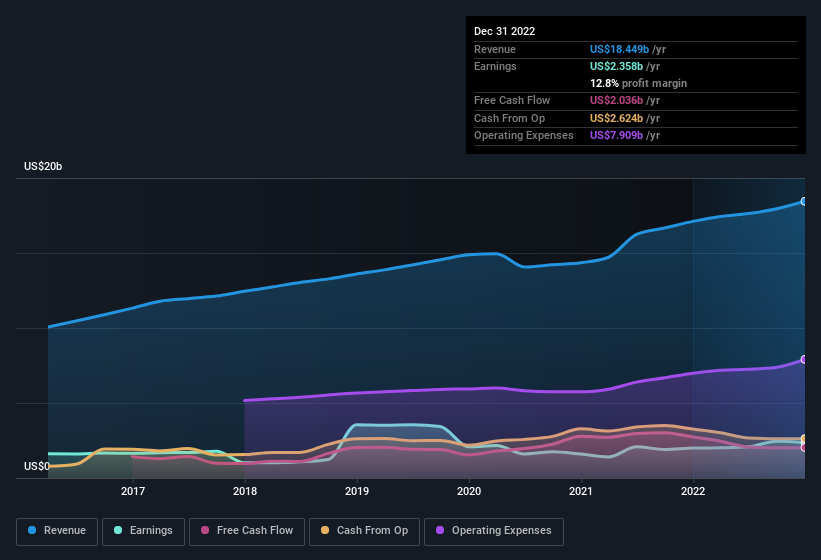This screenshot has width=821, height=560.
Task: Click the Dec 31 2022 tooltip date
Action: (505, 31)
